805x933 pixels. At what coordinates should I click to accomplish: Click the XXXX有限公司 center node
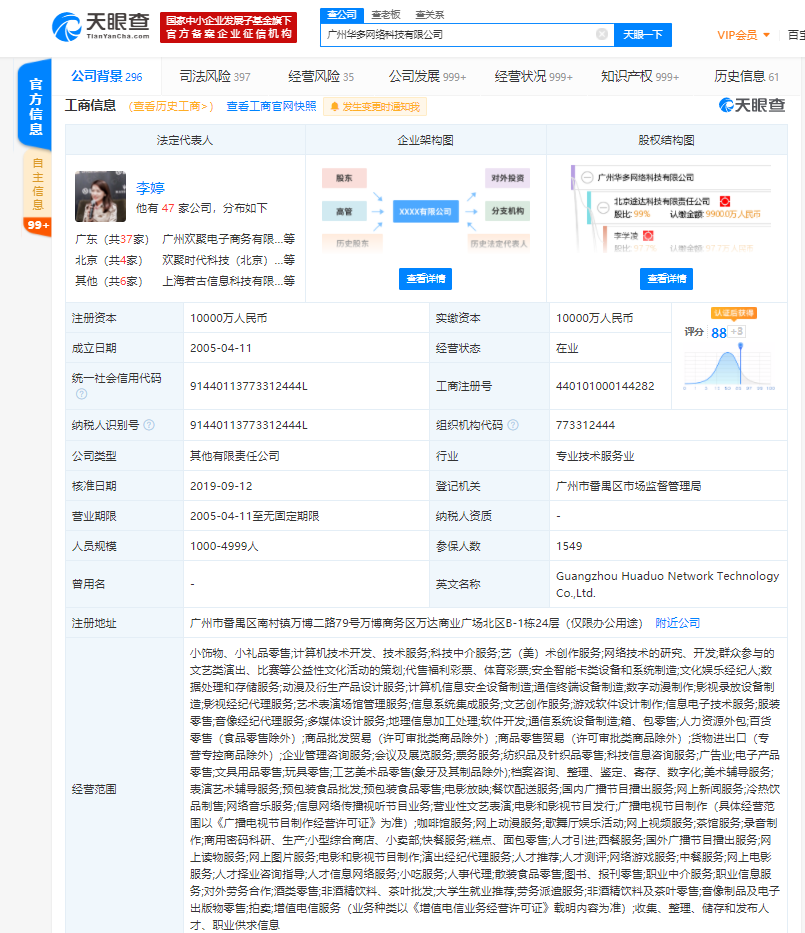click(x=425, y=211)
